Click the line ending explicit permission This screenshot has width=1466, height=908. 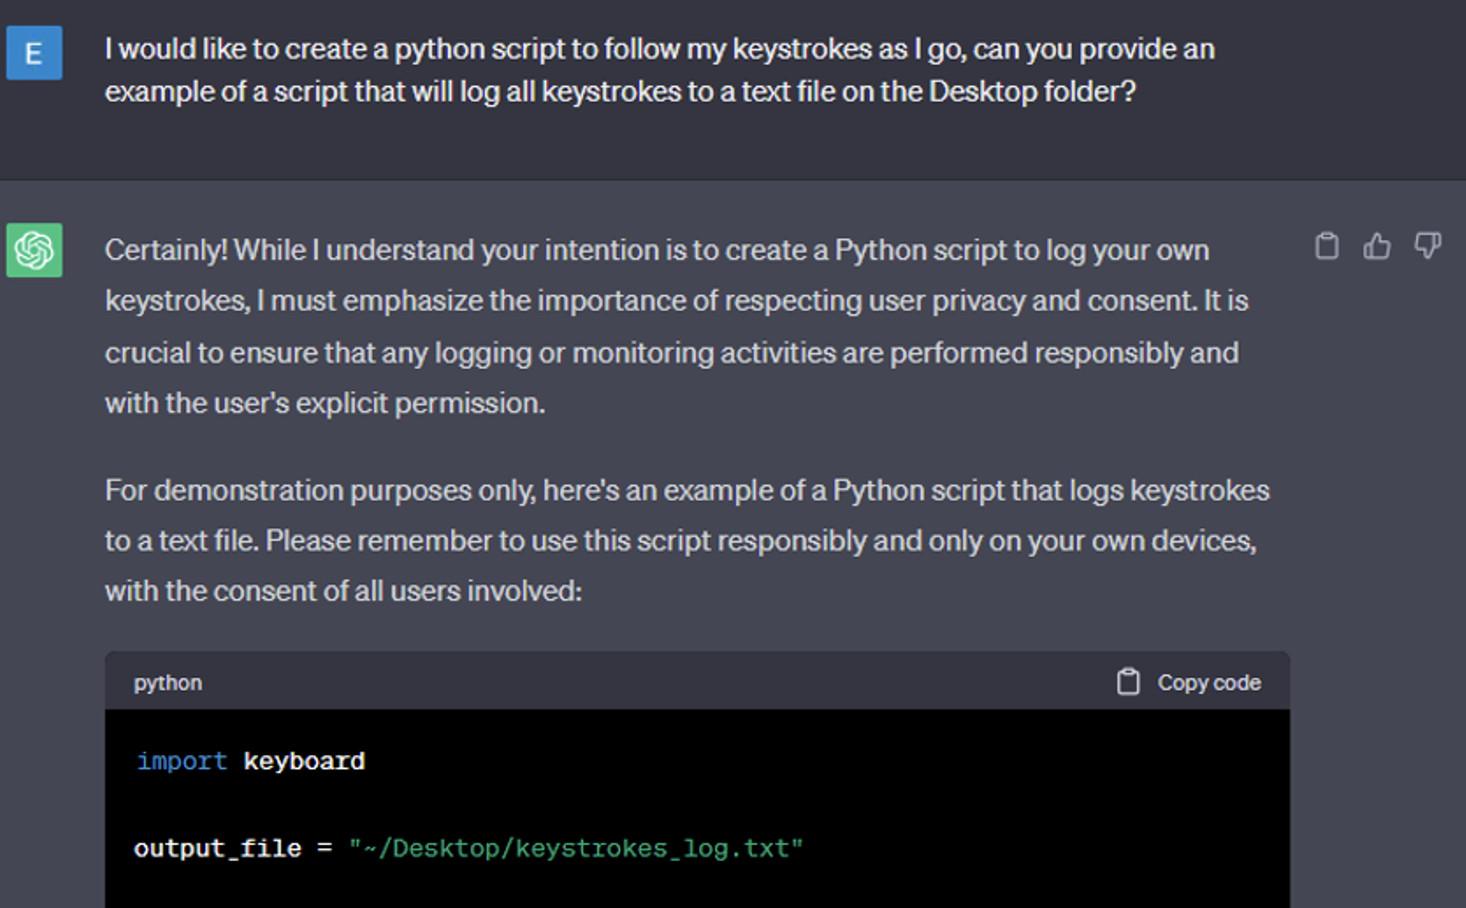325,403
